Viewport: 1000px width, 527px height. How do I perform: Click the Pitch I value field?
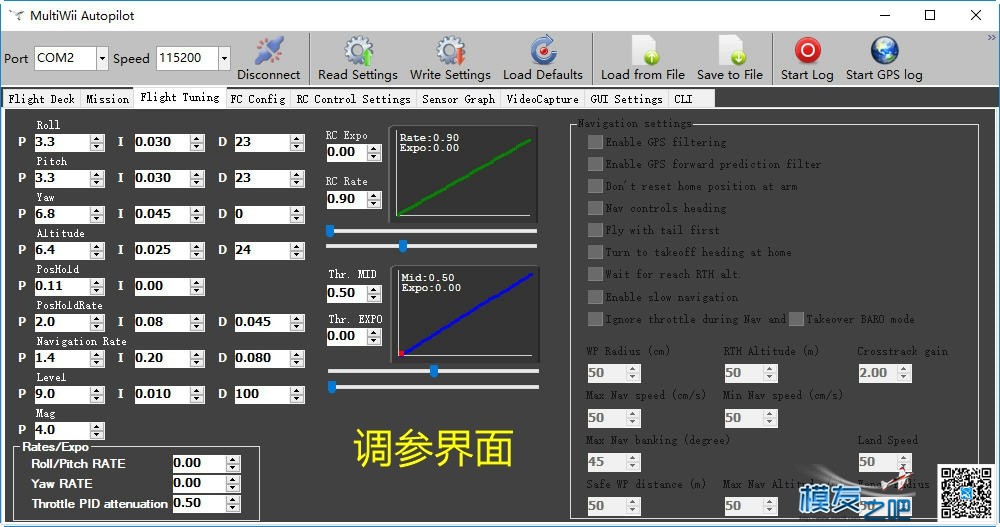point(162,178)
